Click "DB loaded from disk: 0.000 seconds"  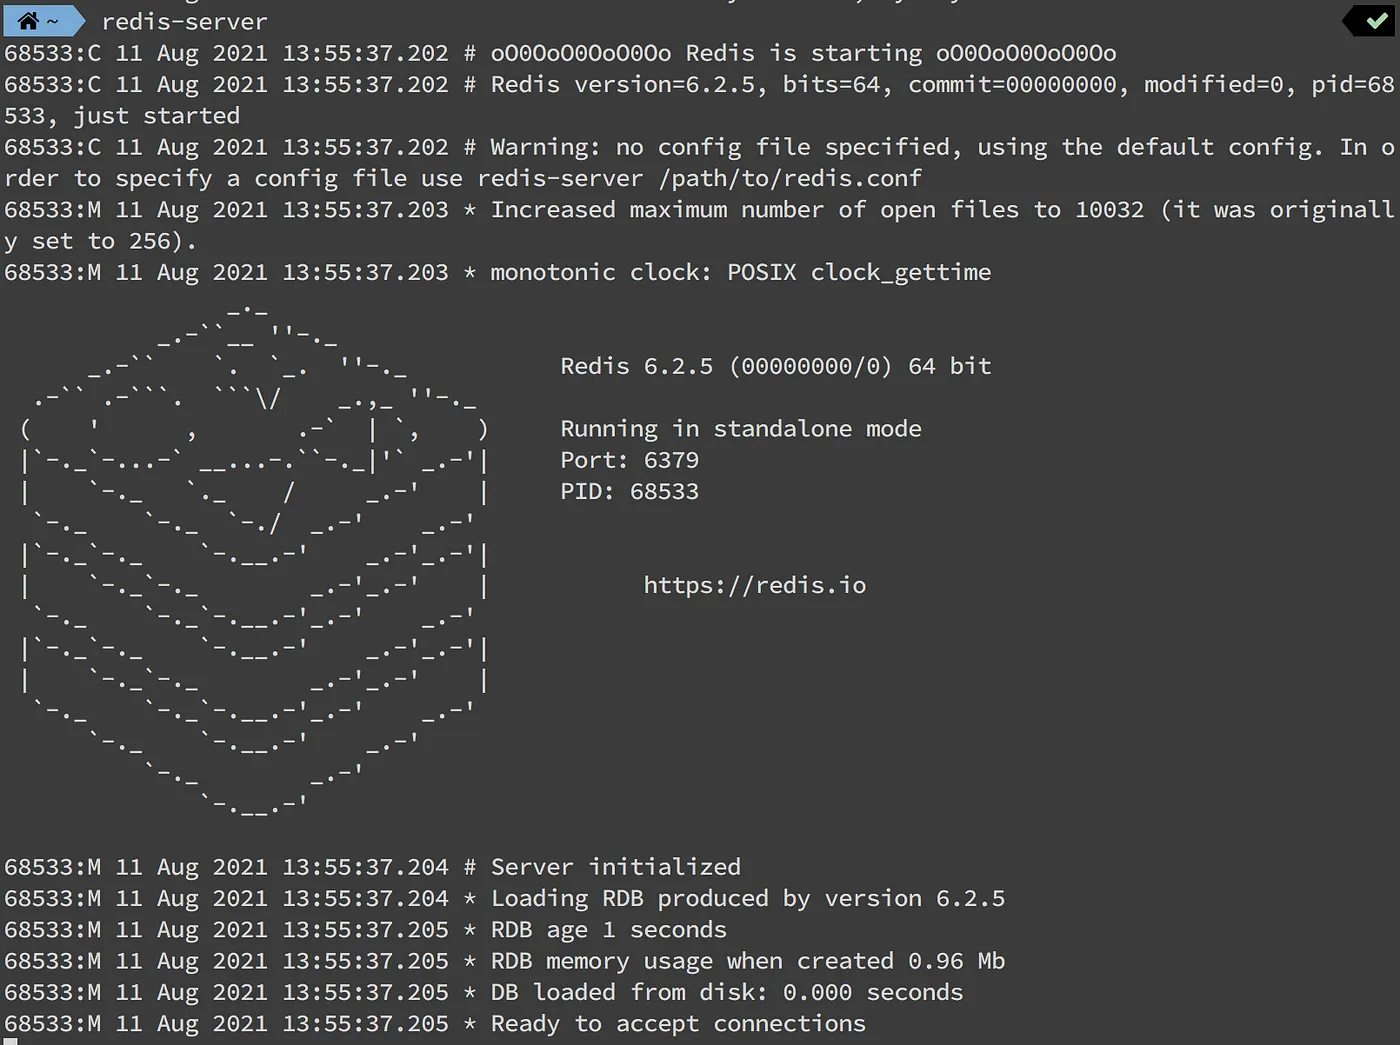point(727,992)
